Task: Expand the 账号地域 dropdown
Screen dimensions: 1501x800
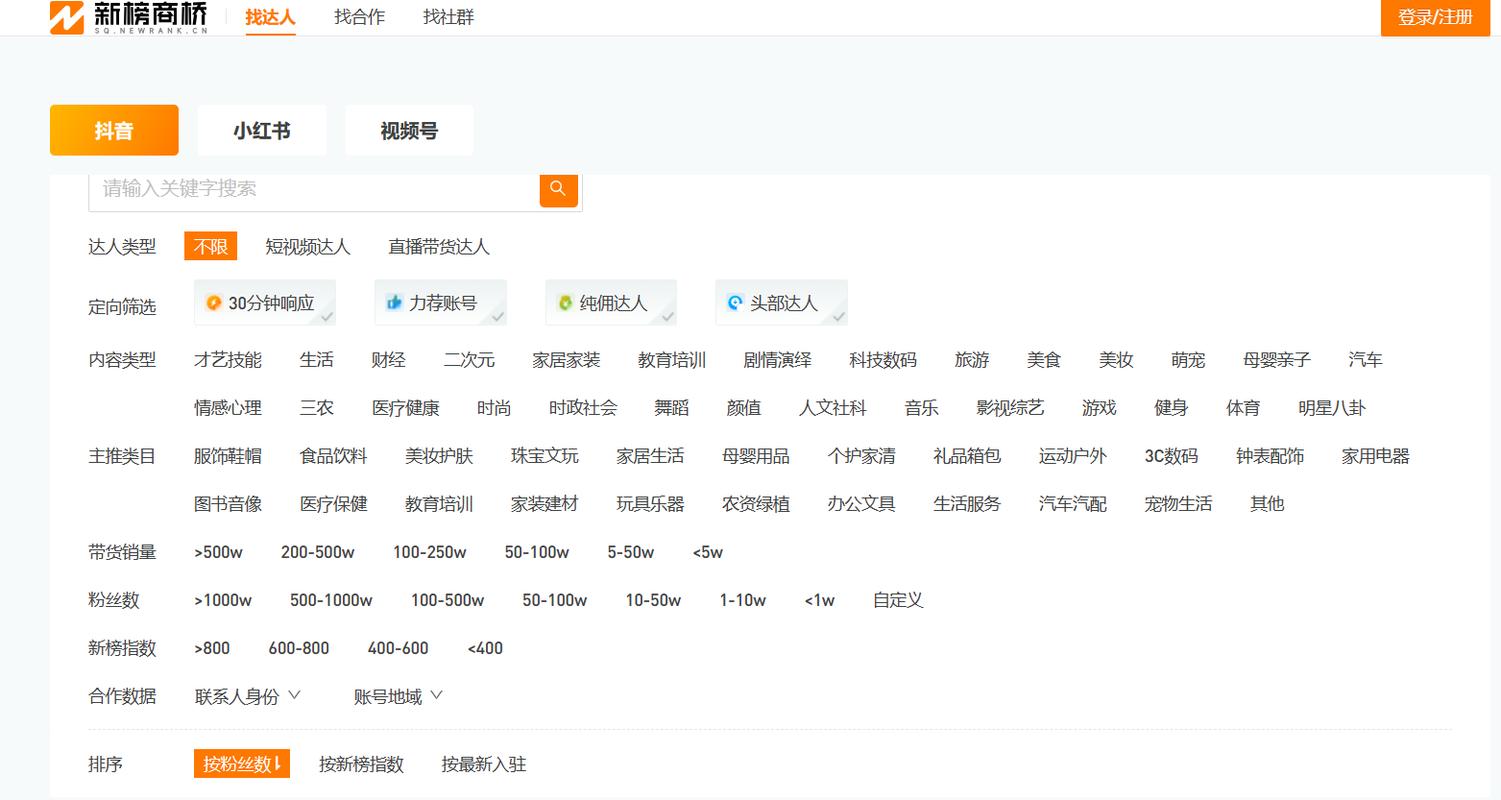Action: point(398,697)
